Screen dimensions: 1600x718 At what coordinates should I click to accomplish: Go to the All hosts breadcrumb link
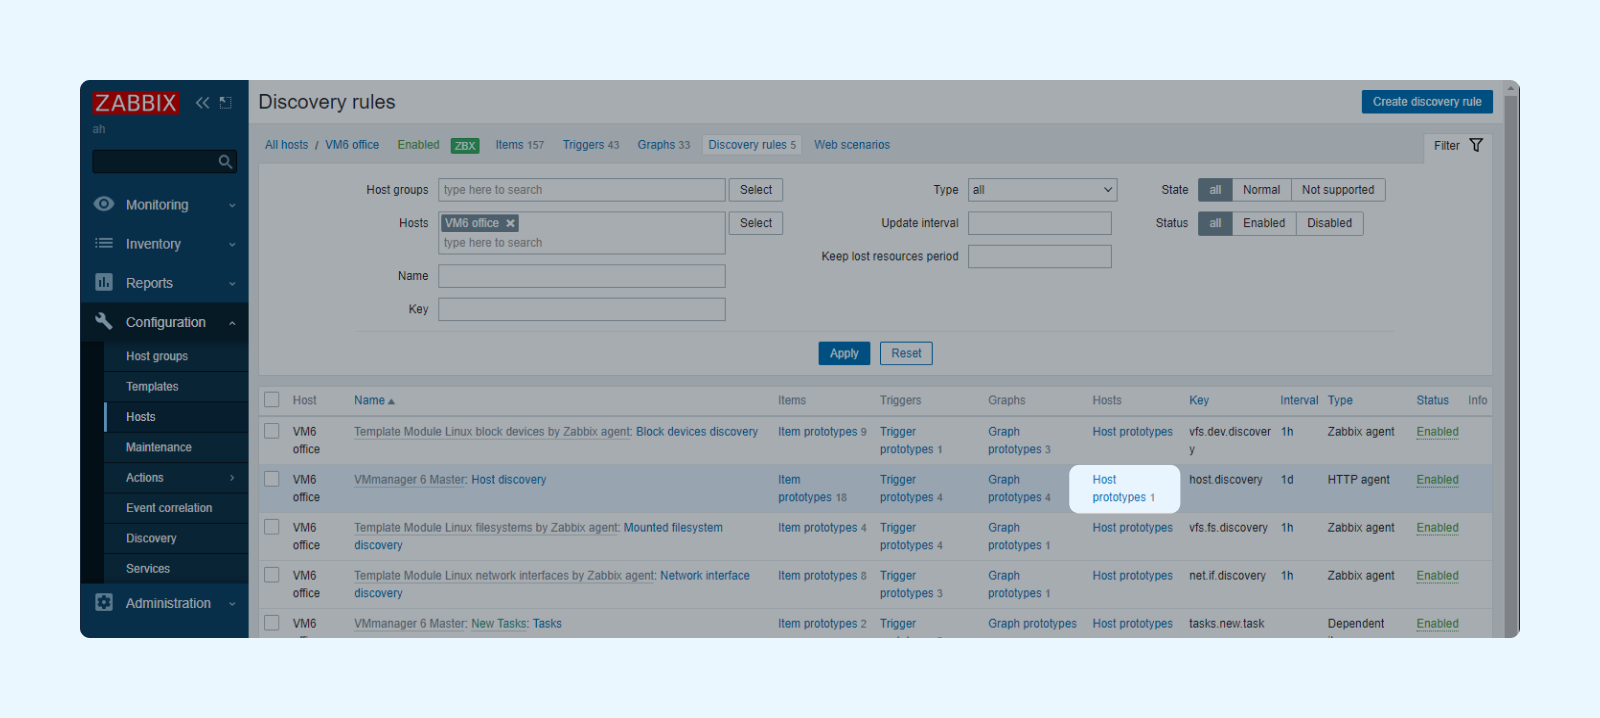click(287, 145)
